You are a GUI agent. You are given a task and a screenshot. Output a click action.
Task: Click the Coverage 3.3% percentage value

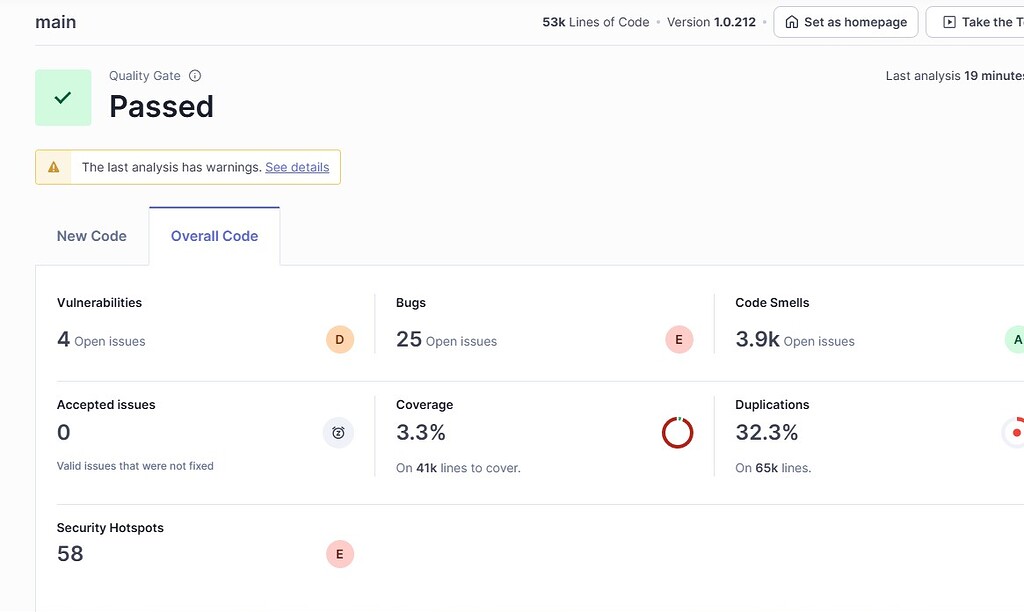click(421, 432)
